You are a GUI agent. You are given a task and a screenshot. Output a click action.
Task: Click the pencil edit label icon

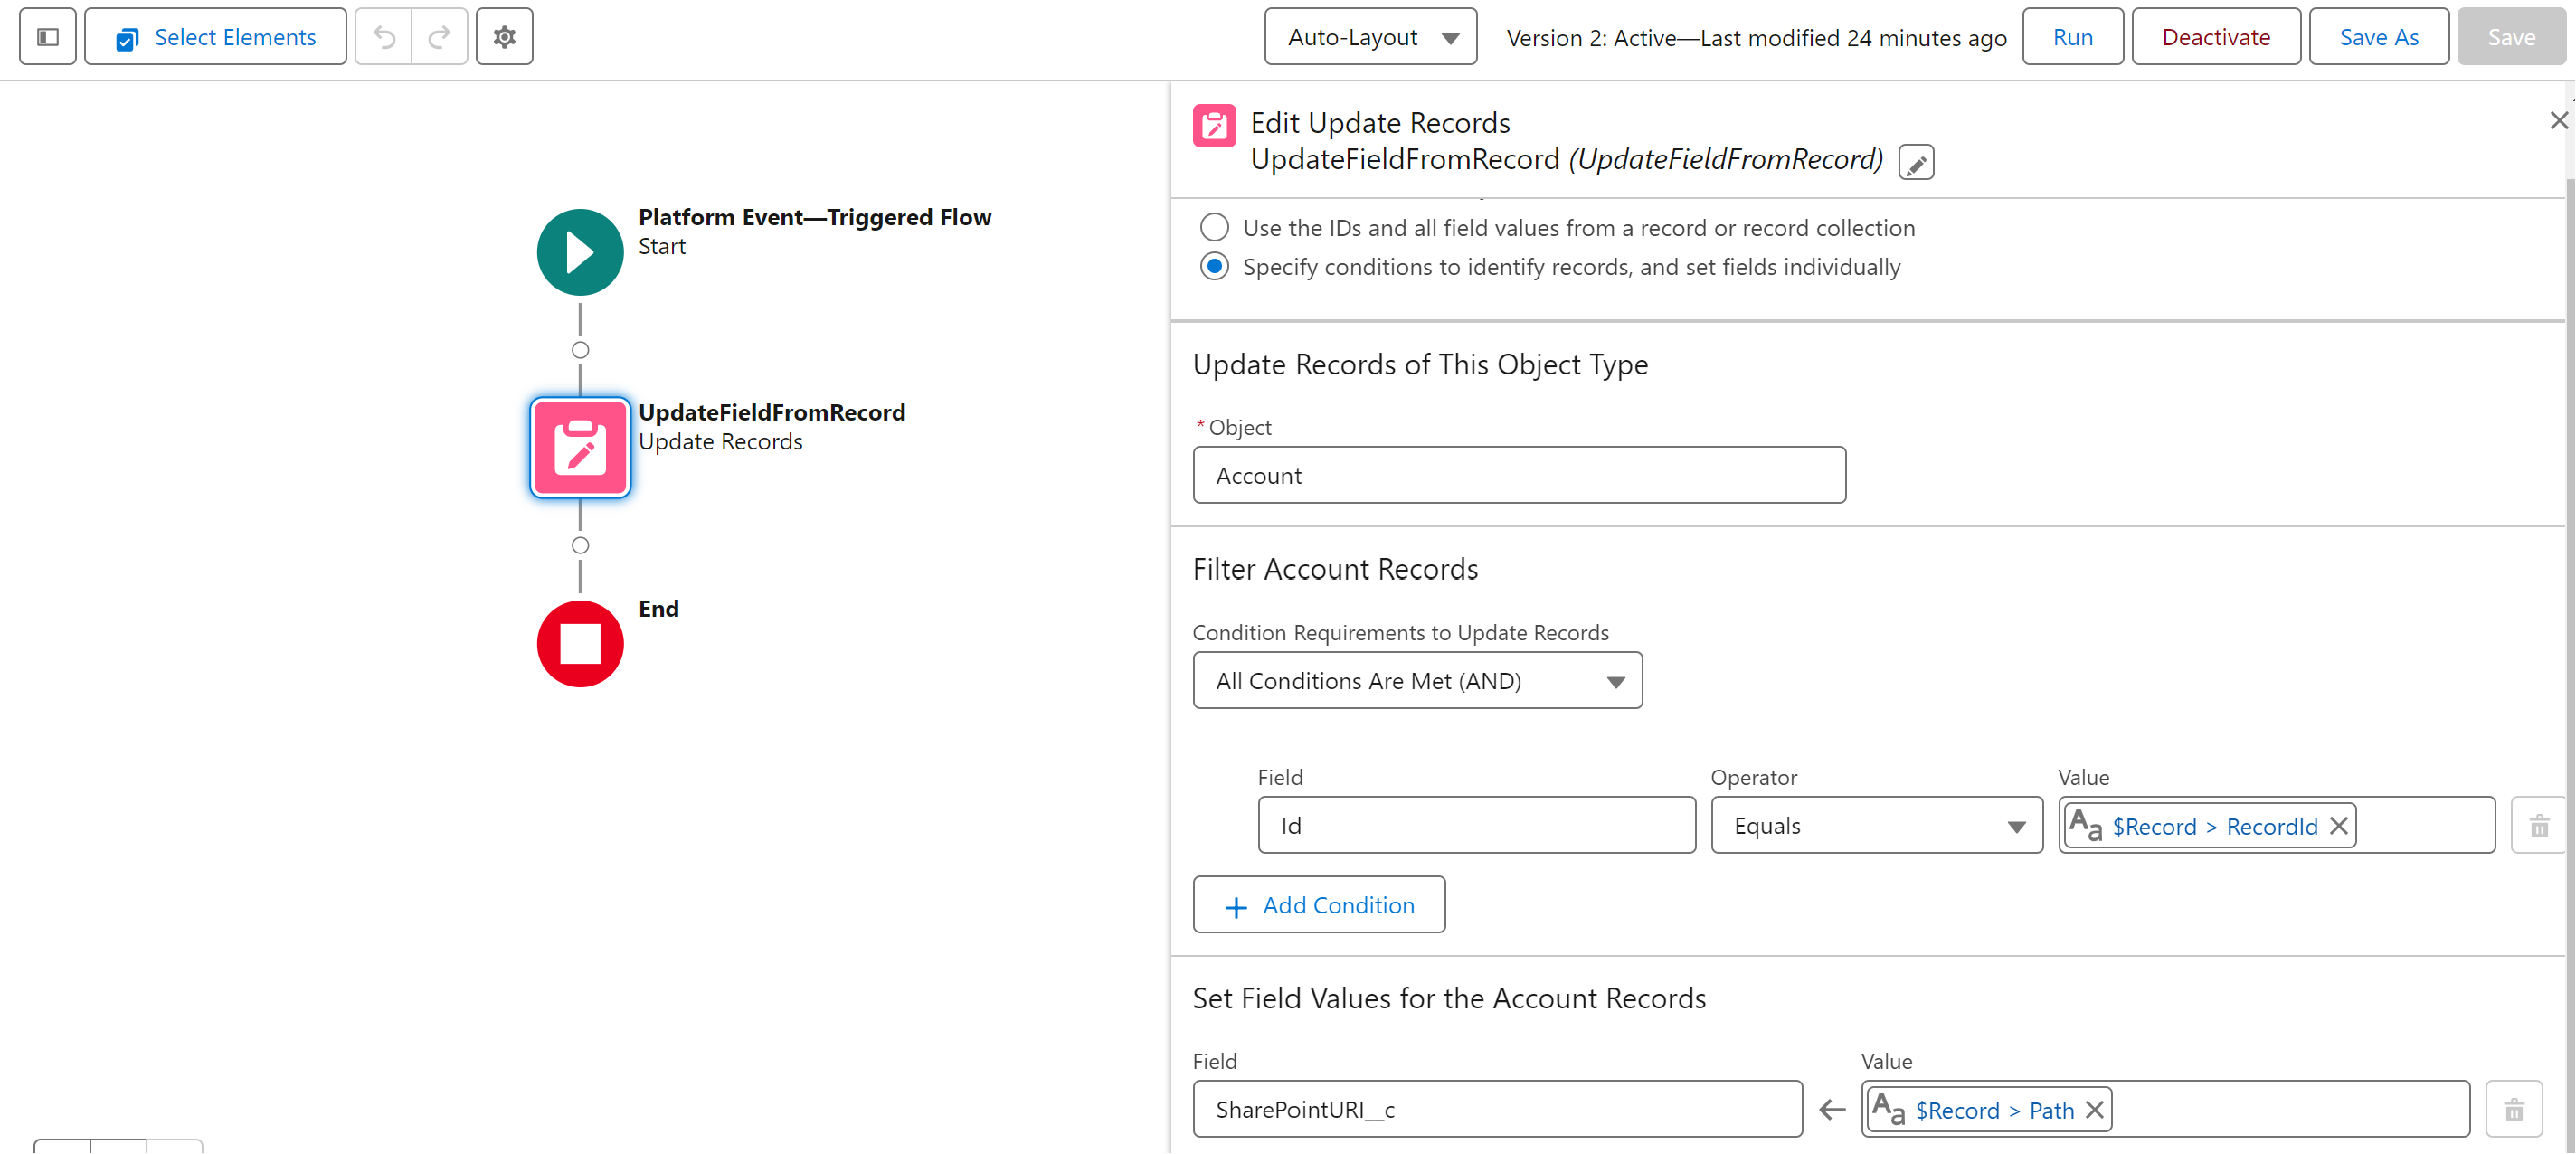point(1915,162)
